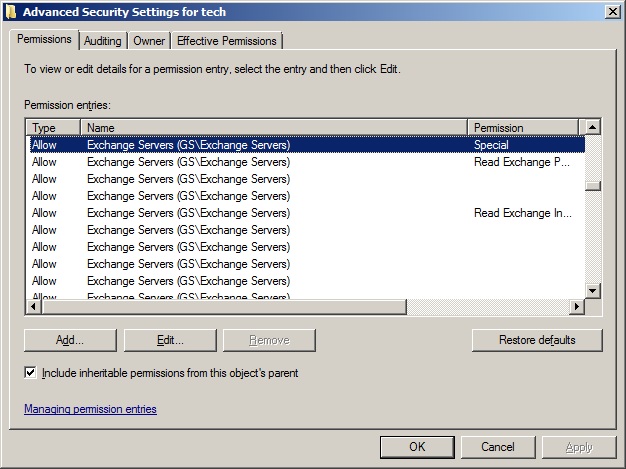Screen dimensions: 626x469
Task: Click the Add... button
Action: click(x=70, y=340)
